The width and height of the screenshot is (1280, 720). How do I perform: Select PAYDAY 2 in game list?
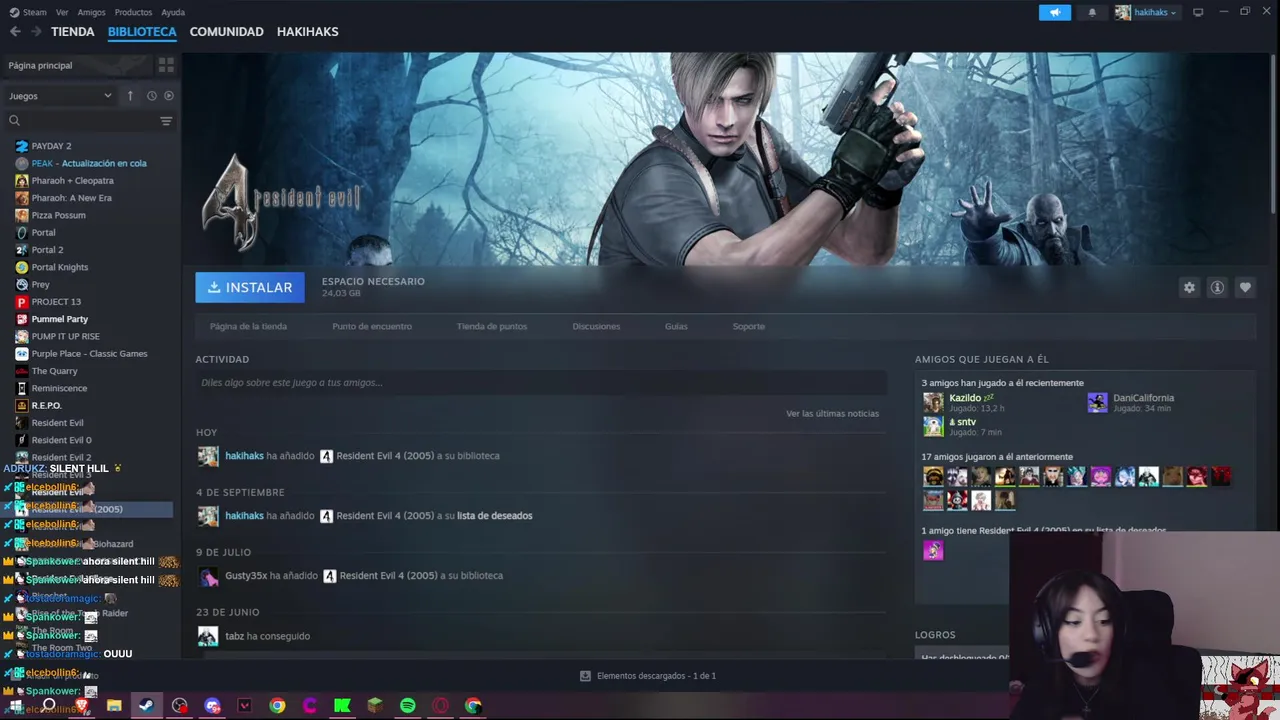pyautogui.click(x=51, y=146)
